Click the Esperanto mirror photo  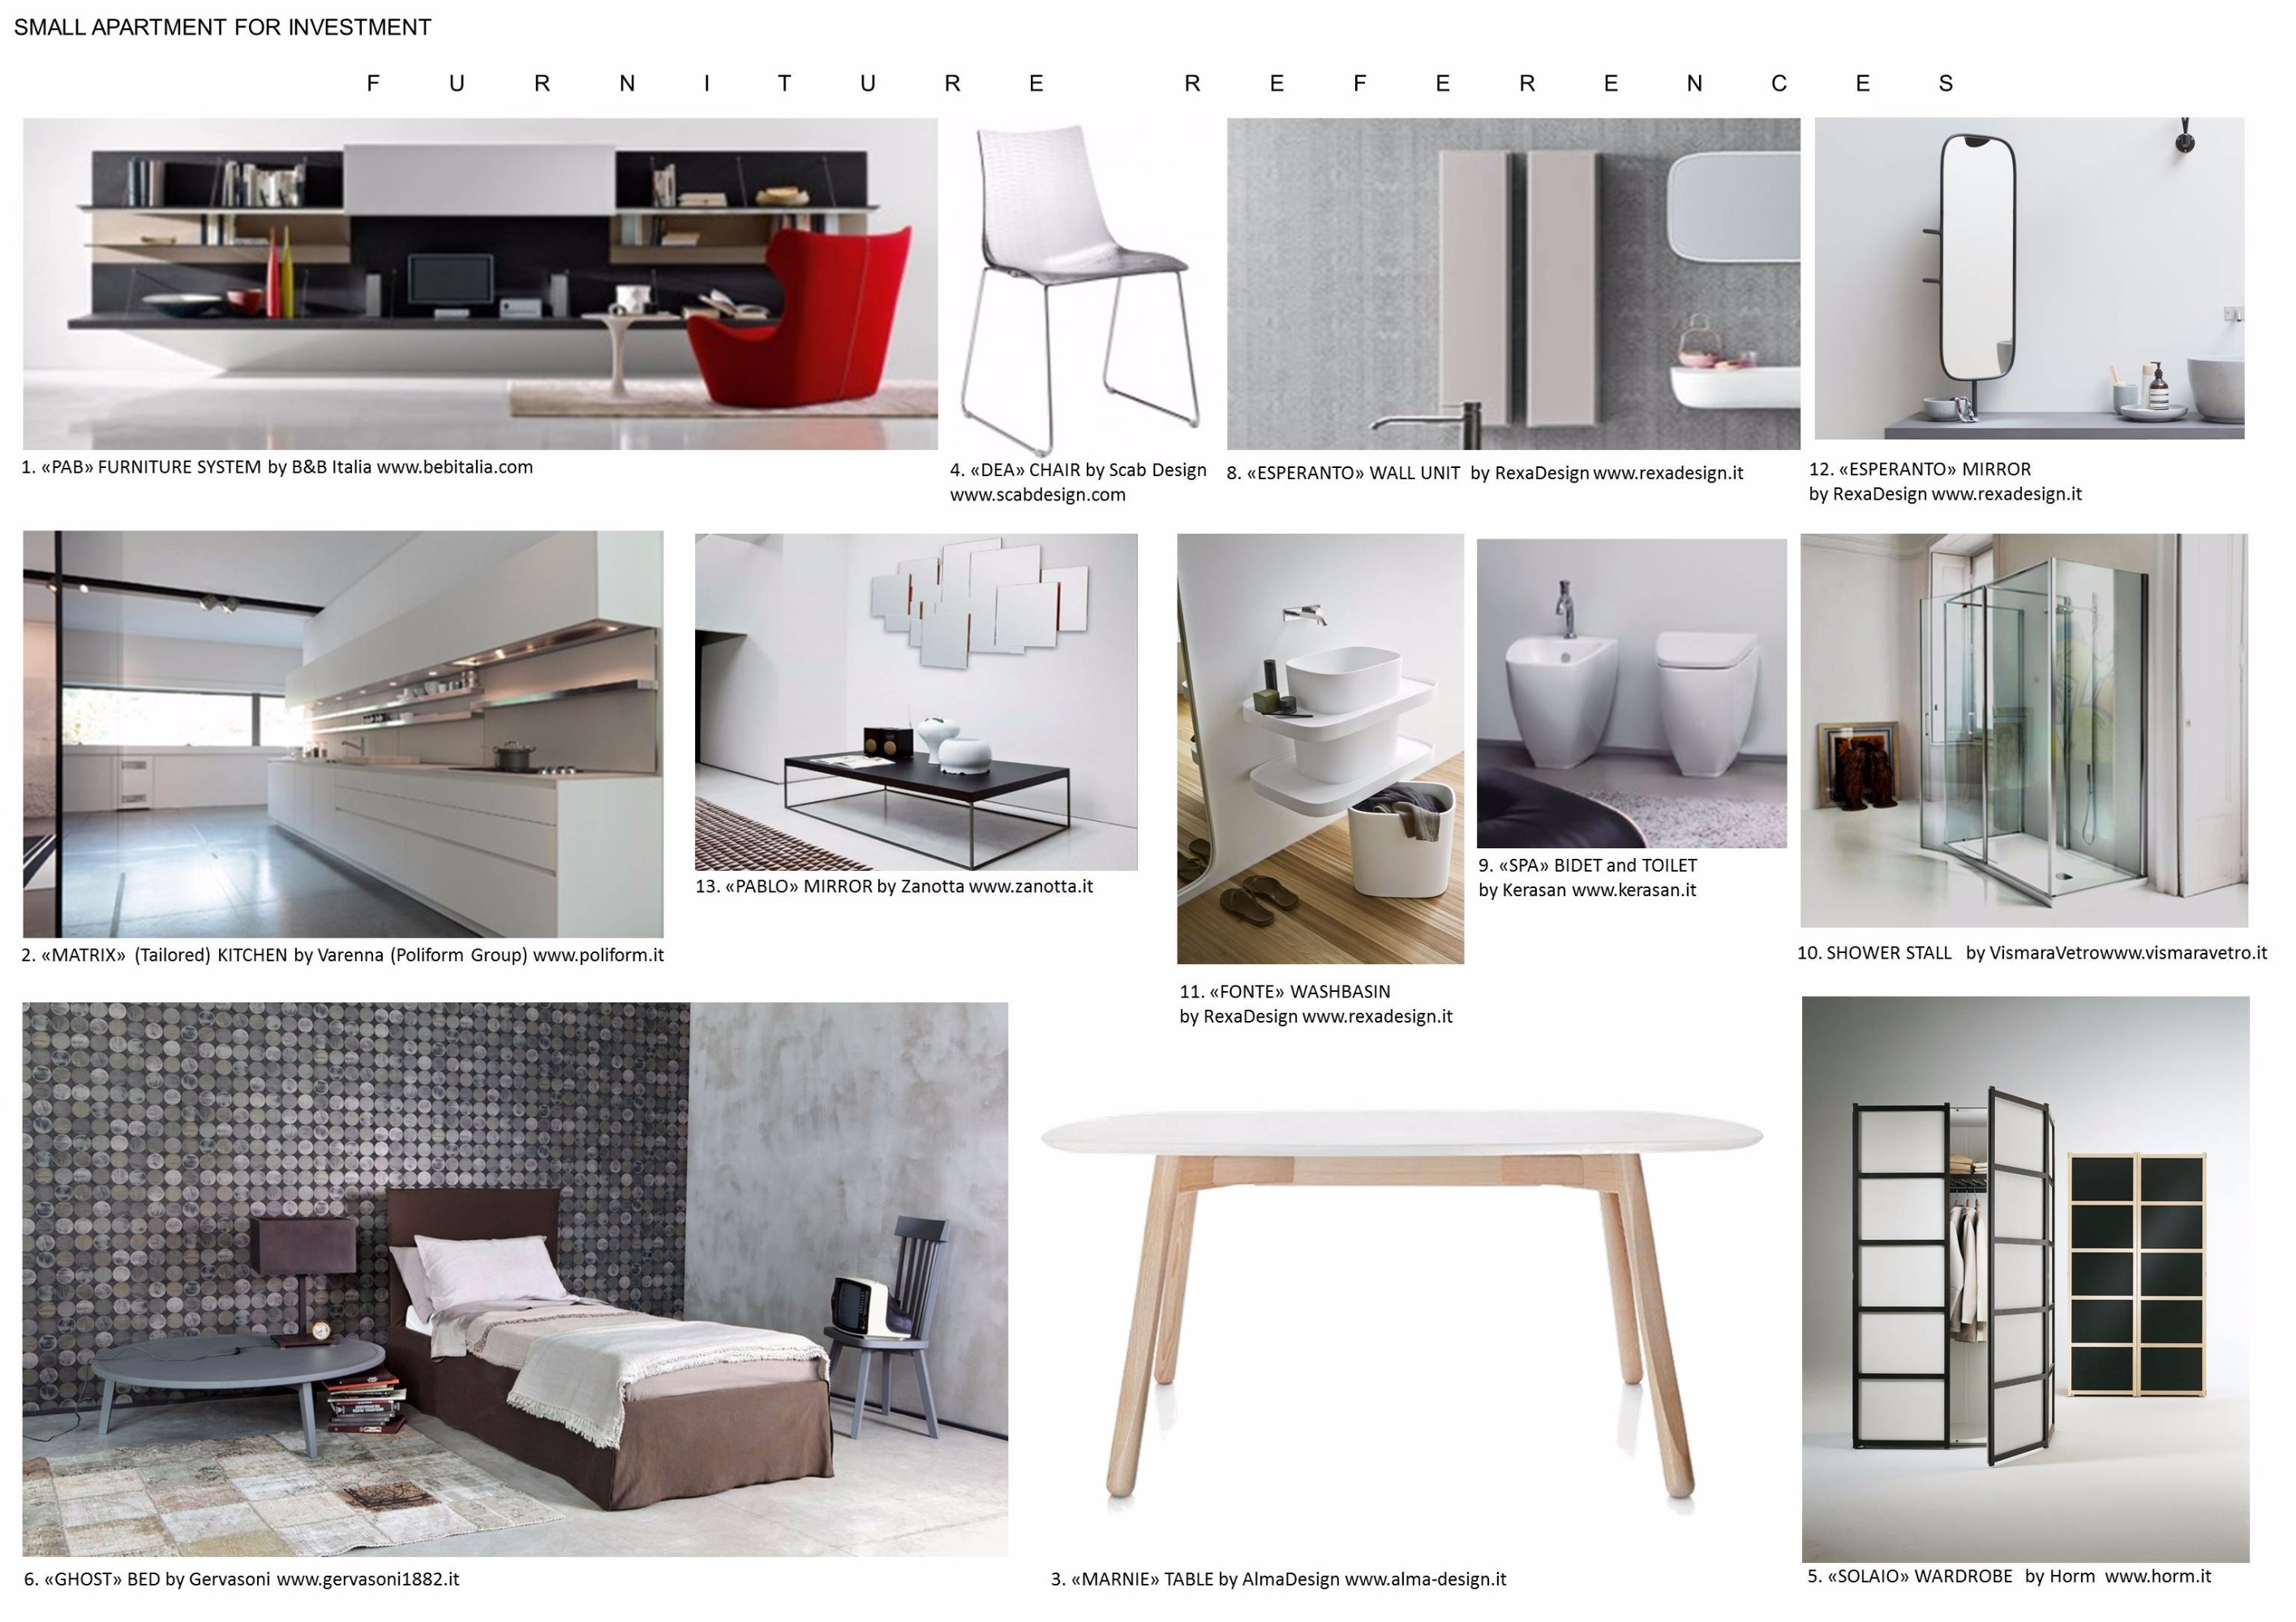2029,278
